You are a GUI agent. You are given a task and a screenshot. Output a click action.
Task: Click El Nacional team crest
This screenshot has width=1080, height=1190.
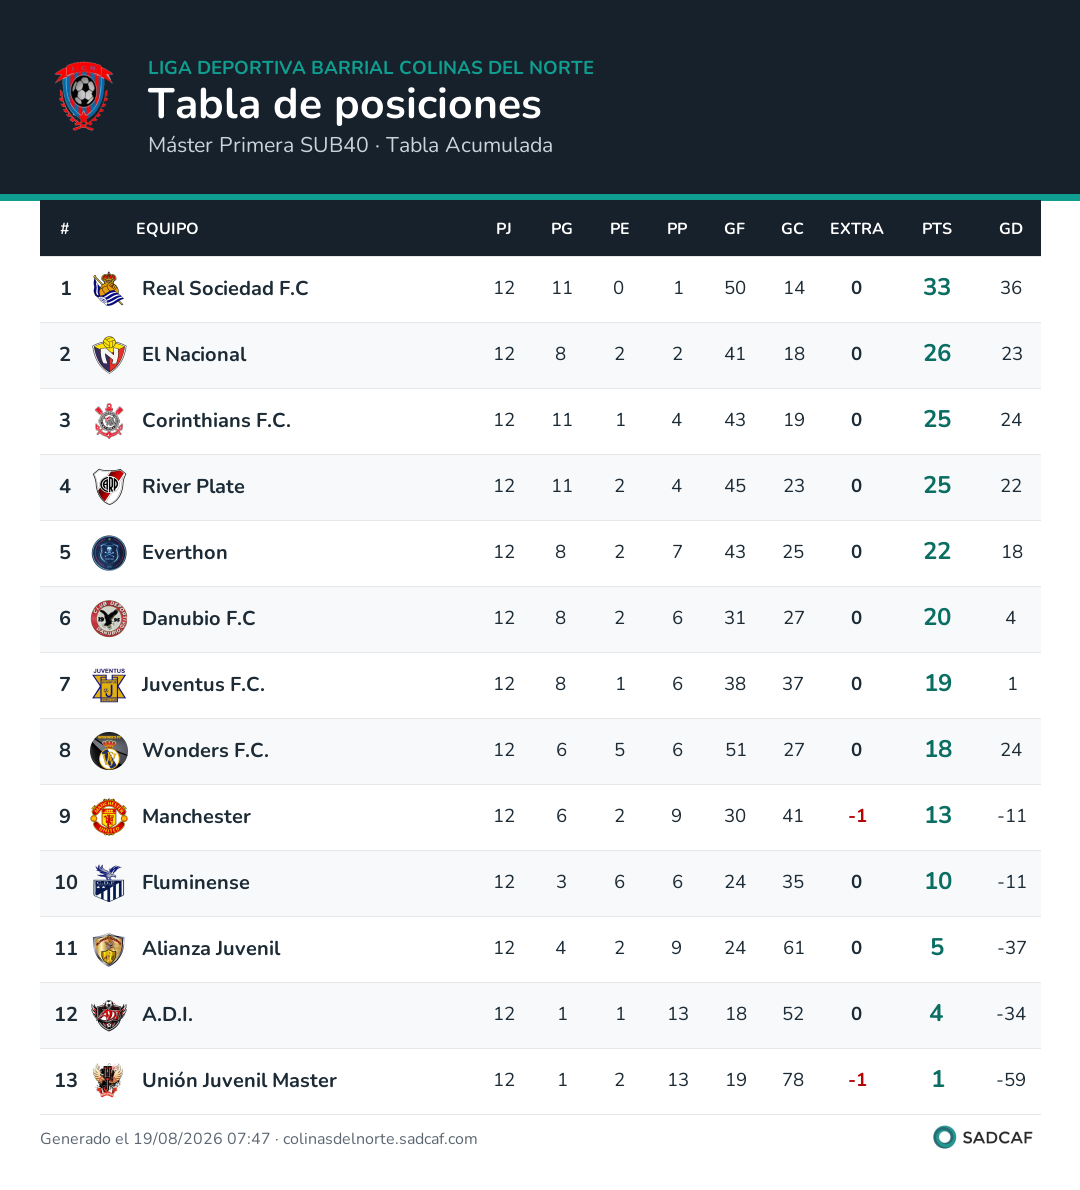109,354
